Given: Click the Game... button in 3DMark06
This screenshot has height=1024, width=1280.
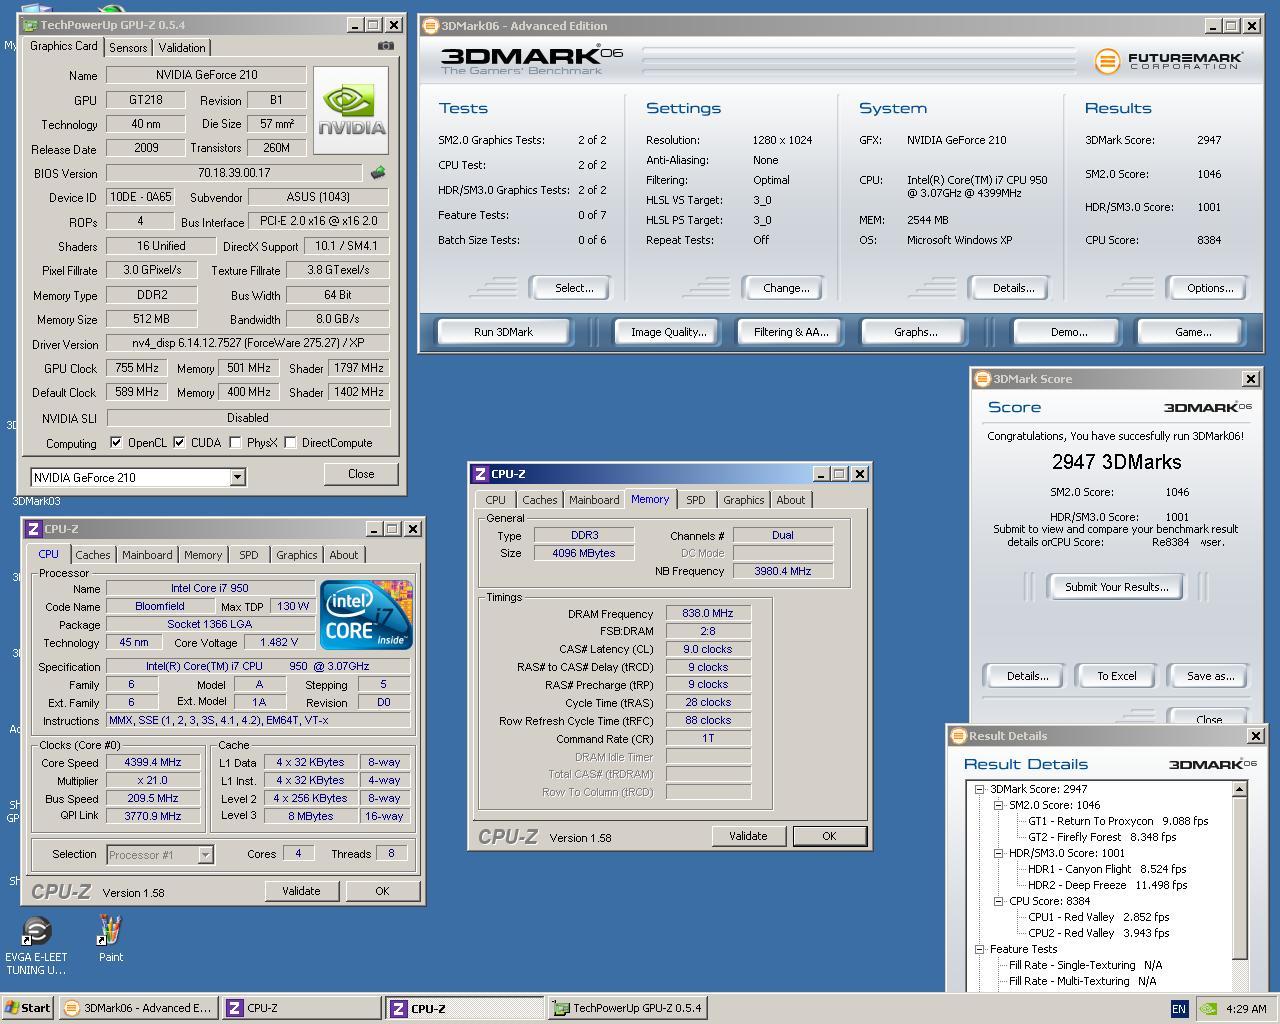Looking at the screenshot, I should tap(1192, 332).
